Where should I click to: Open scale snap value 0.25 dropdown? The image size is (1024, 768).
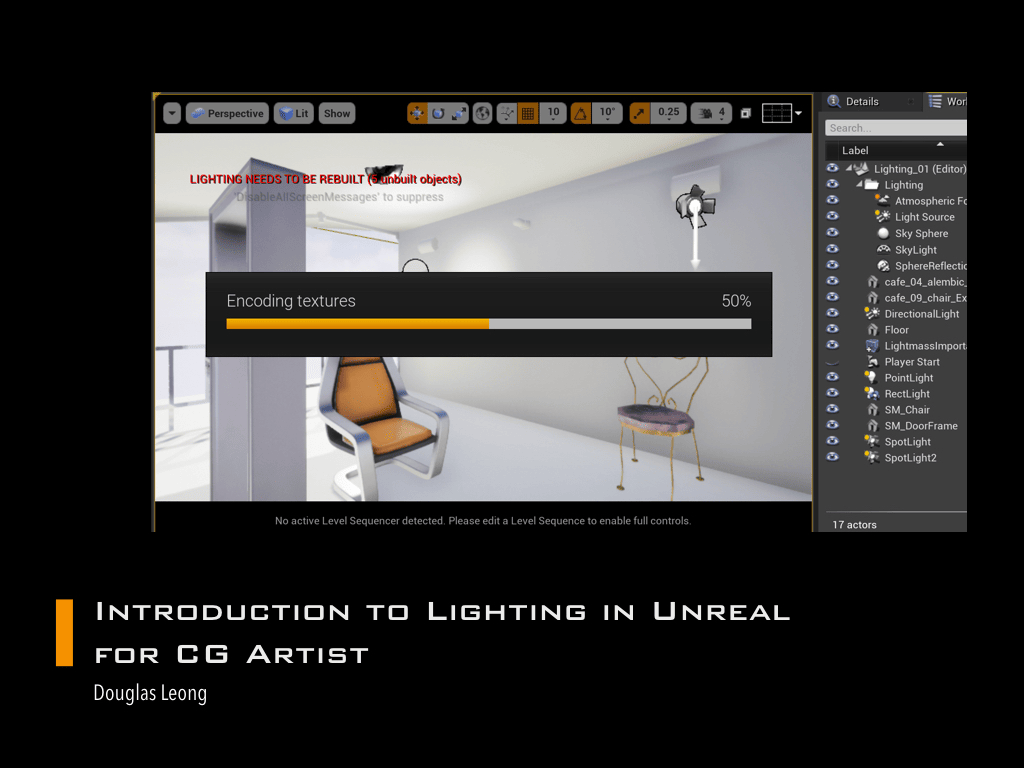tap(668, 114)
